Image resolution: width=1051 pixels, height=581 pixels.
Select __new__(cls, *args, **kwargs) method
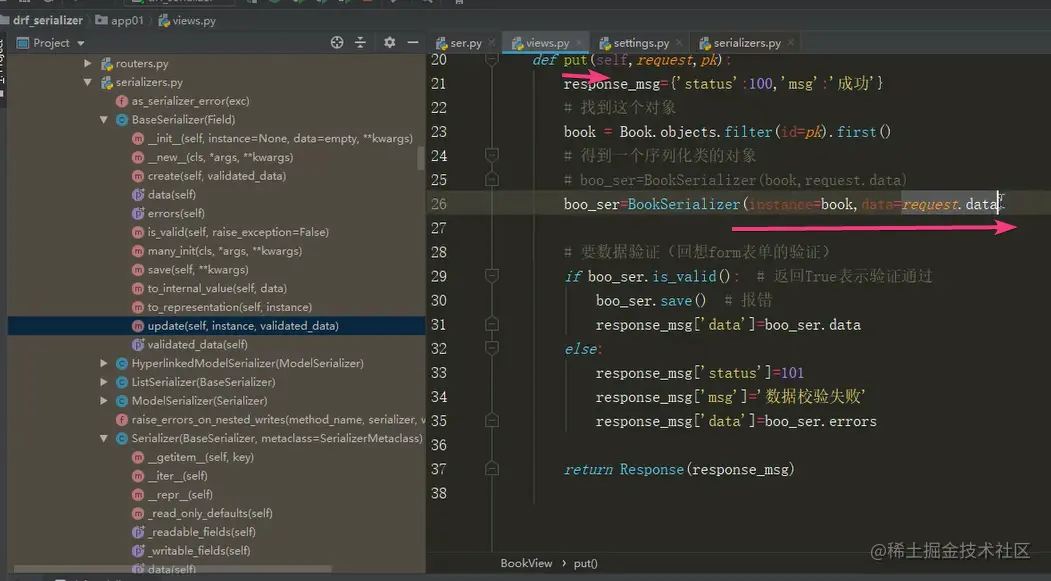(x=220, y=157)
